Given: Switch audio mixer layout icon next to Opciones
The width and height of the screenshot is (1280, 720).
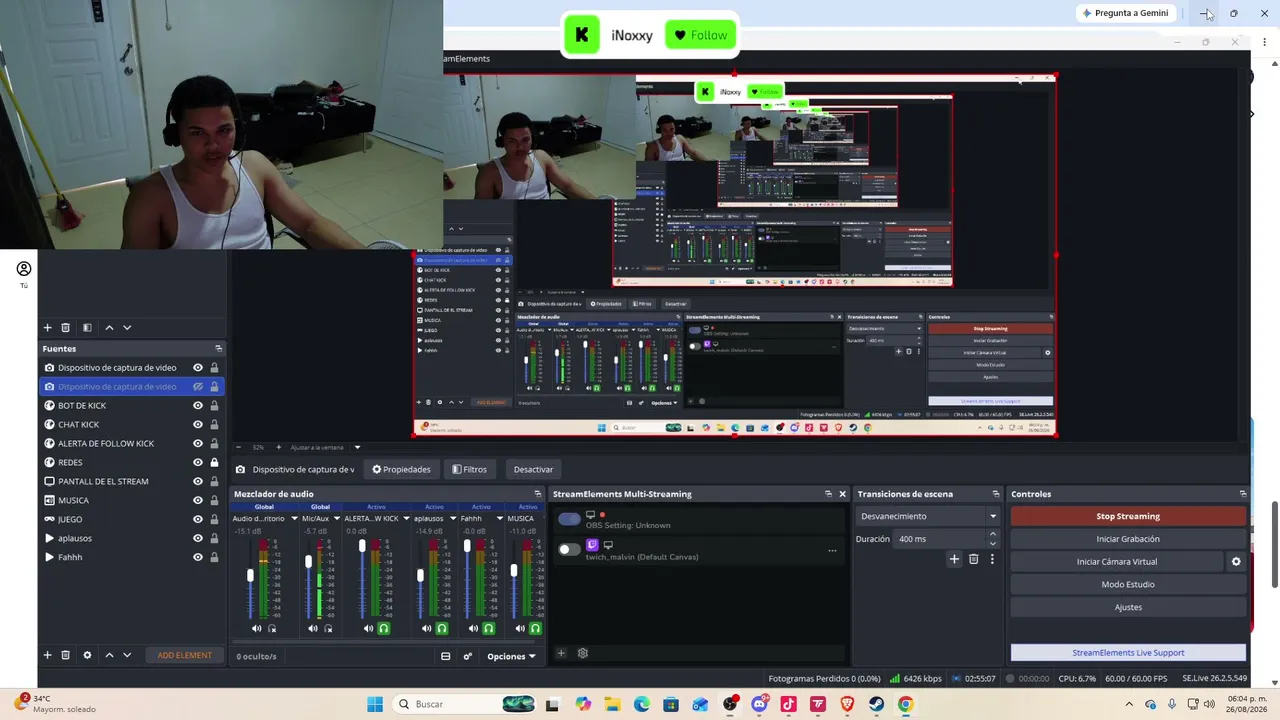Looking at the screenshot, I should 446,656.
